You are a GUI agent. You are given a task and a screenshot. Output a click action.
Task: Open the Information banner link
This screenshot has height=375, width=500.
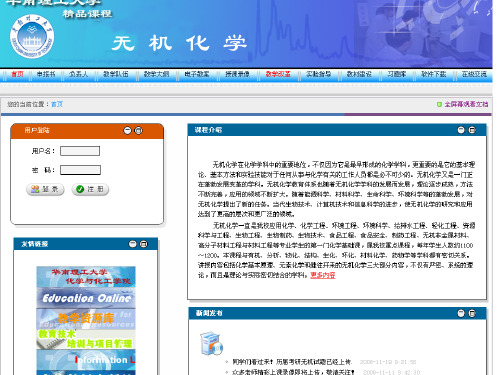(86, 359)
